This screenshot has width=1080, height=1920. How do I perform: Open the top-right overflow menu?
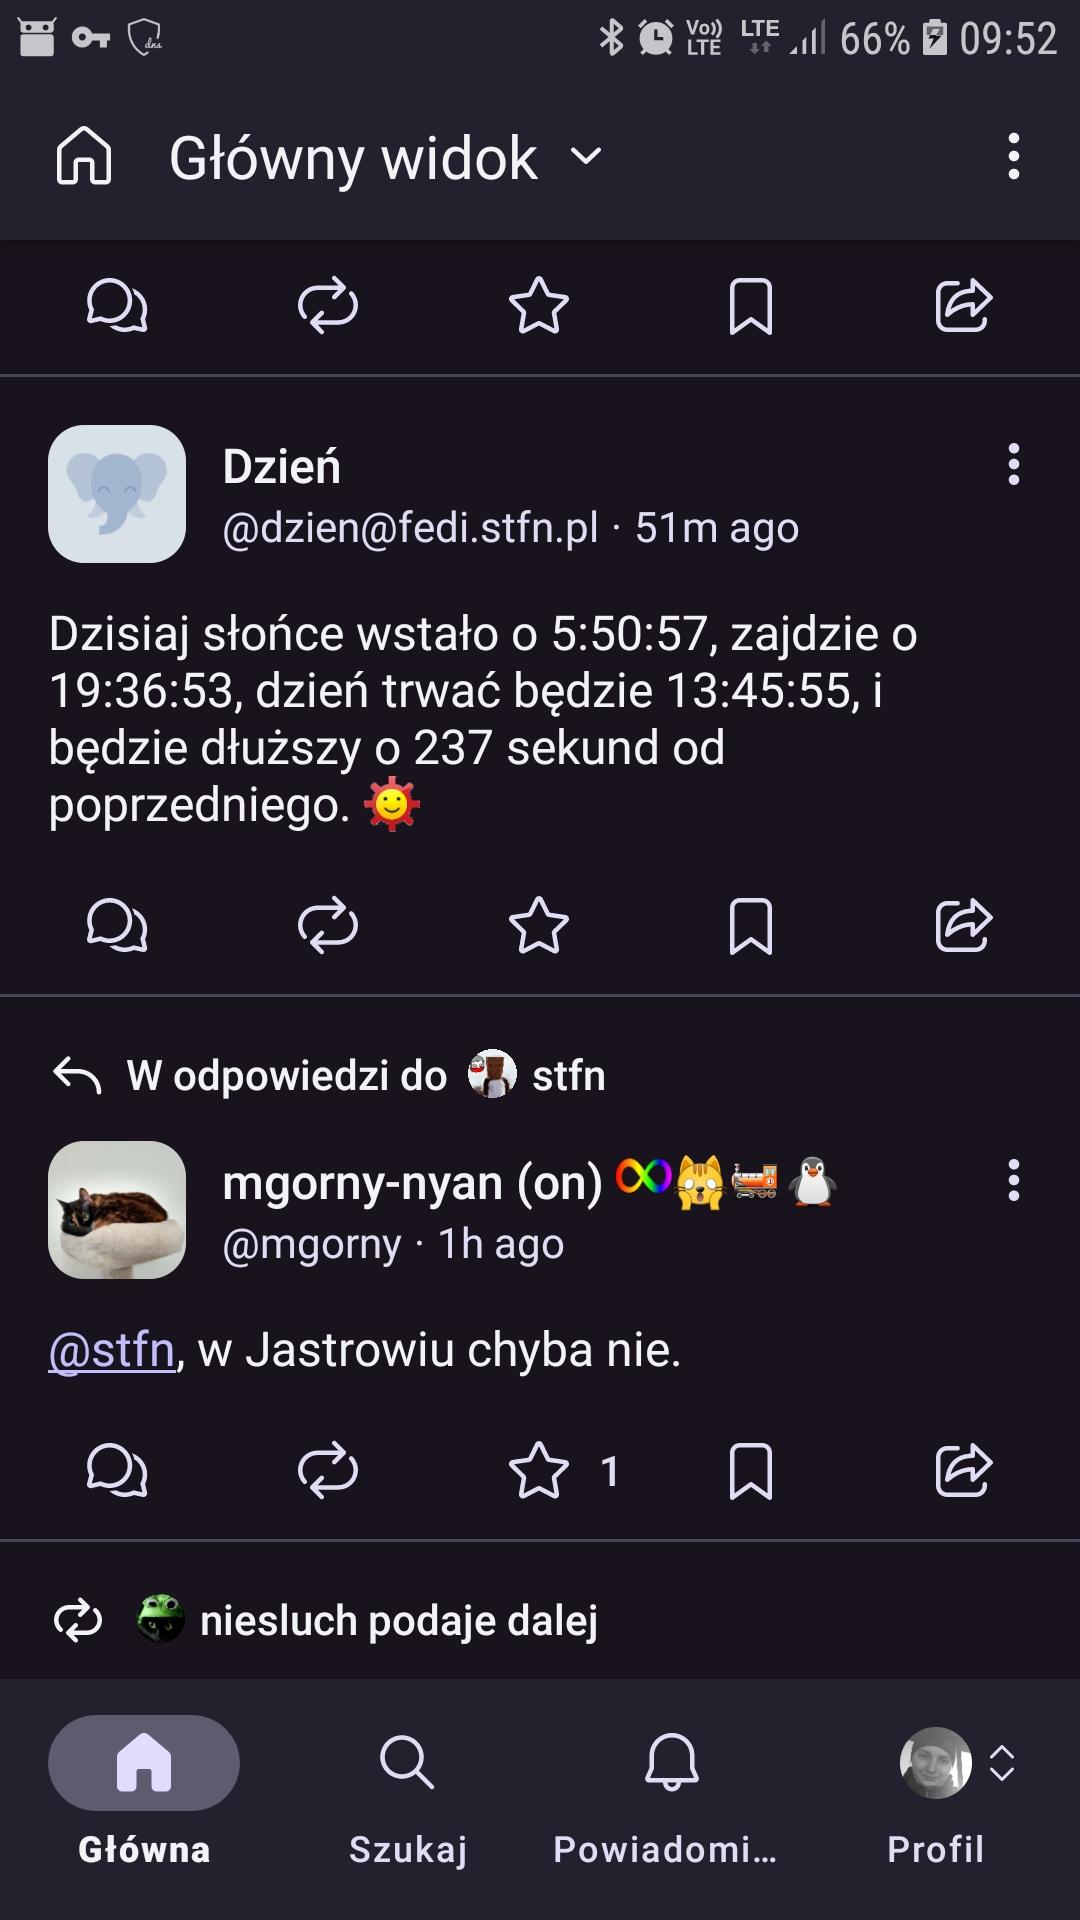(1013, 157)
